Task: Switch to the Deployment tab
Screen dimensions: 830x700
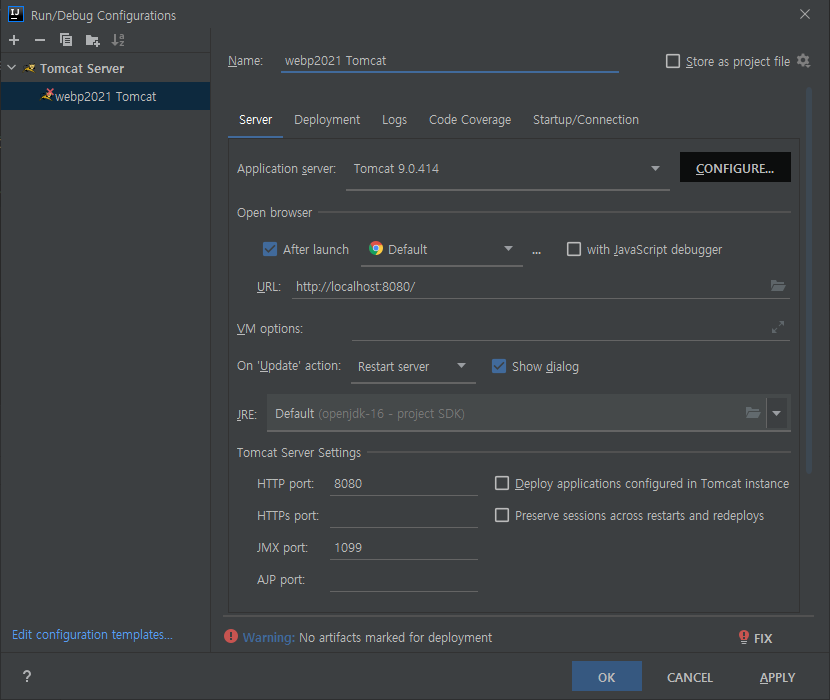Action: pos(327,120)
